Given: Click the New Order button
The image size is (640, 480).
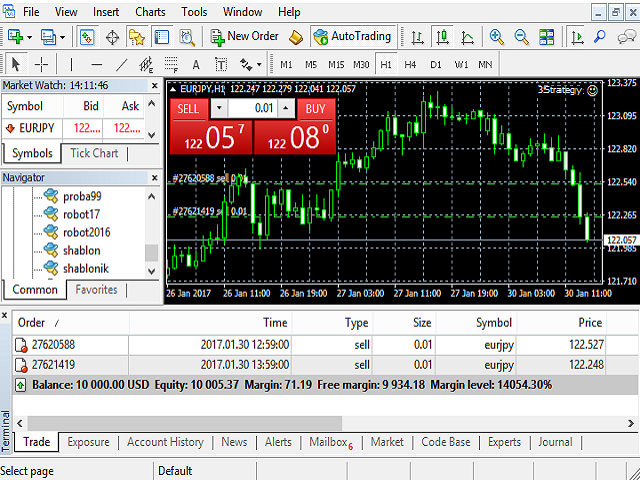Looking at the screenshot, I should click(244, 37).
